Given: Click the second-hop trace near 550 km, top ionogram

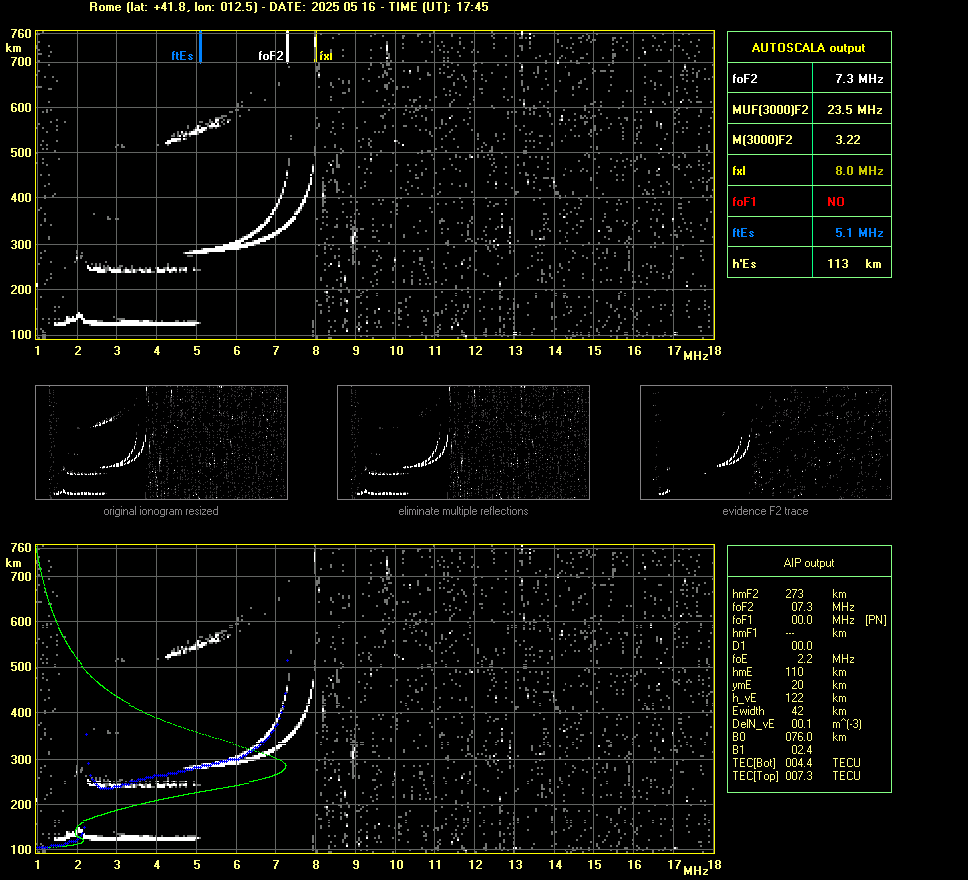Looking at the screenshot, I should coord(198,130).
